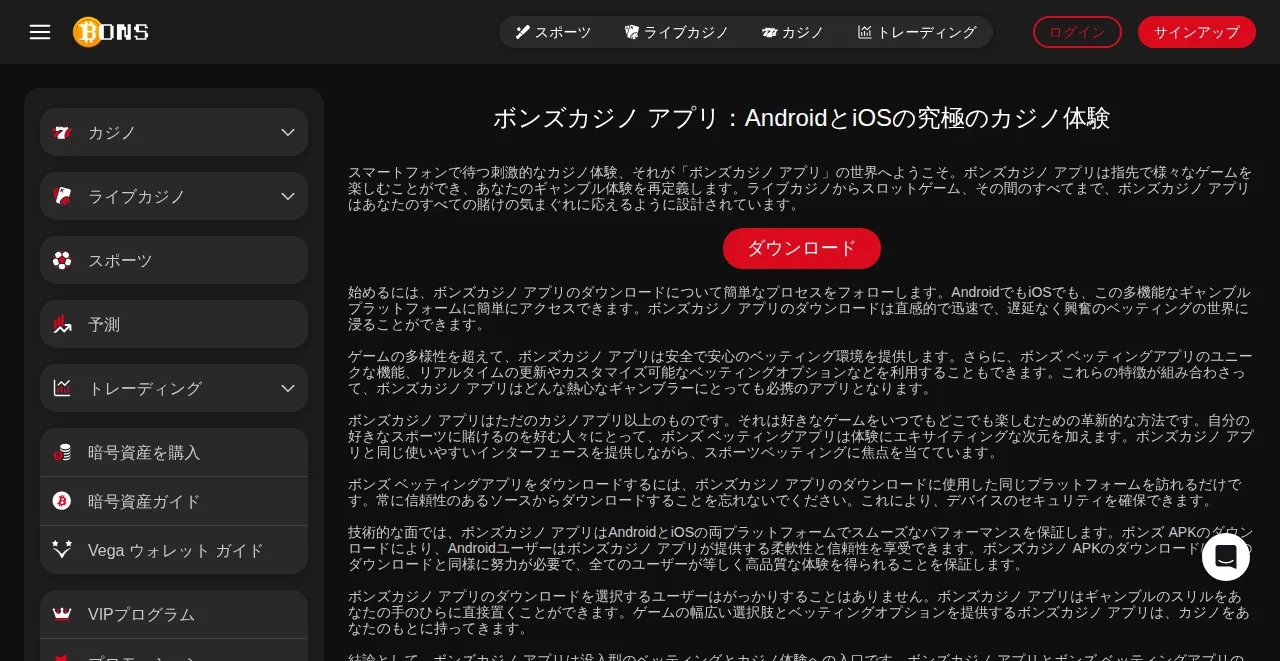Expand the カジノ sidebar section
The height and width of the screenshot is (661, 1280).
288,132
